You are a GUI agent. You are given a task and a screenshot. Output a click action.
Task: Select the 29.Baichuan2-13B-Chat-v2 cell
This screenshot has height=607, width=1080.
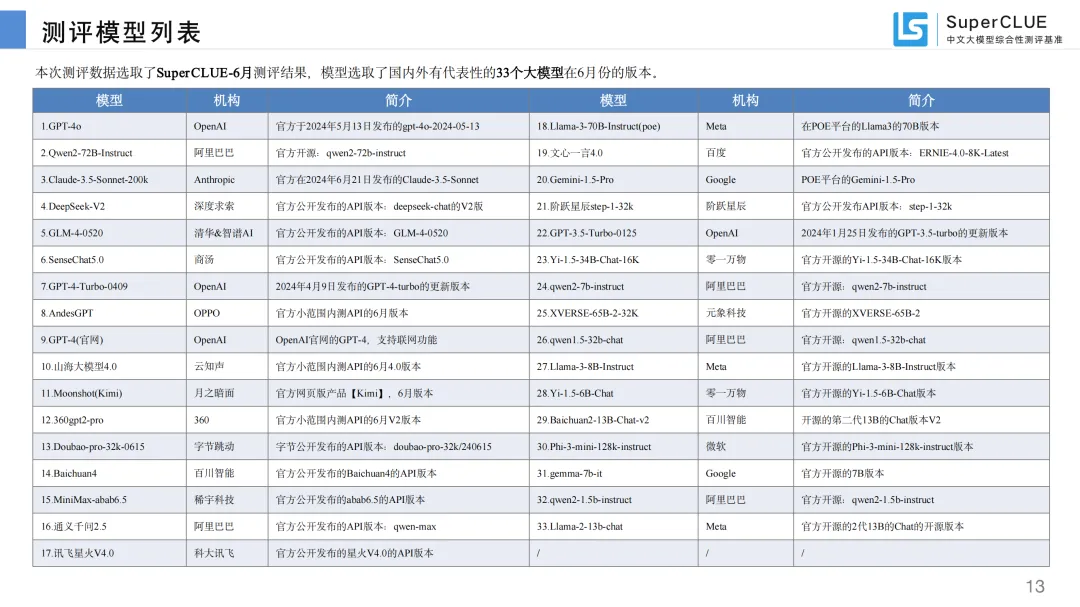[x=614, y=420]
